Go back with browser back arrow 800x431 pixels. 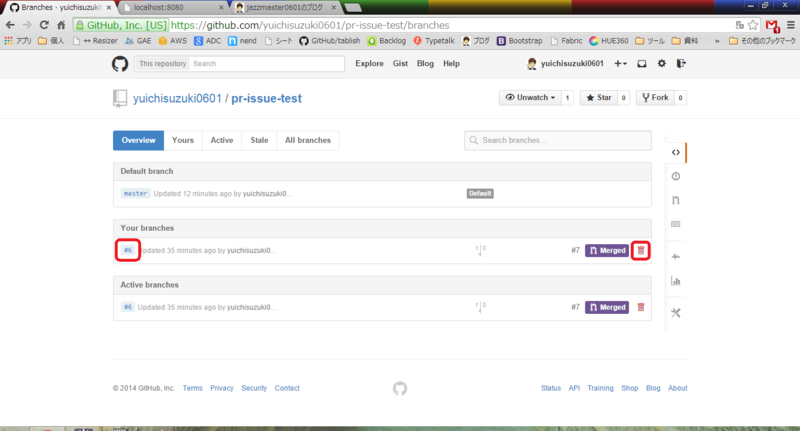(10, 25)
